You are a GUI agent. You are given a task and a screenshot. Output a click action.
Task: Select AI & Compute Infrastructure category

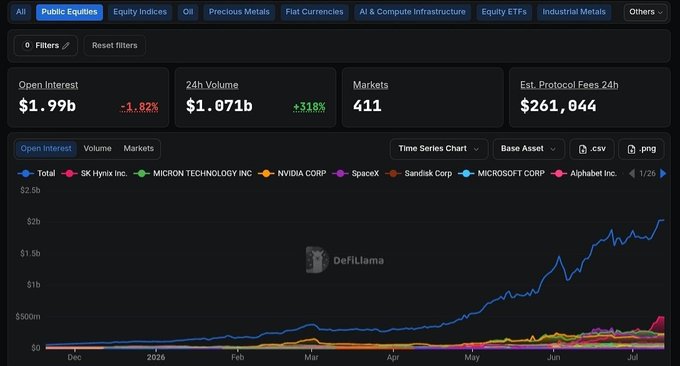(412, 12)
